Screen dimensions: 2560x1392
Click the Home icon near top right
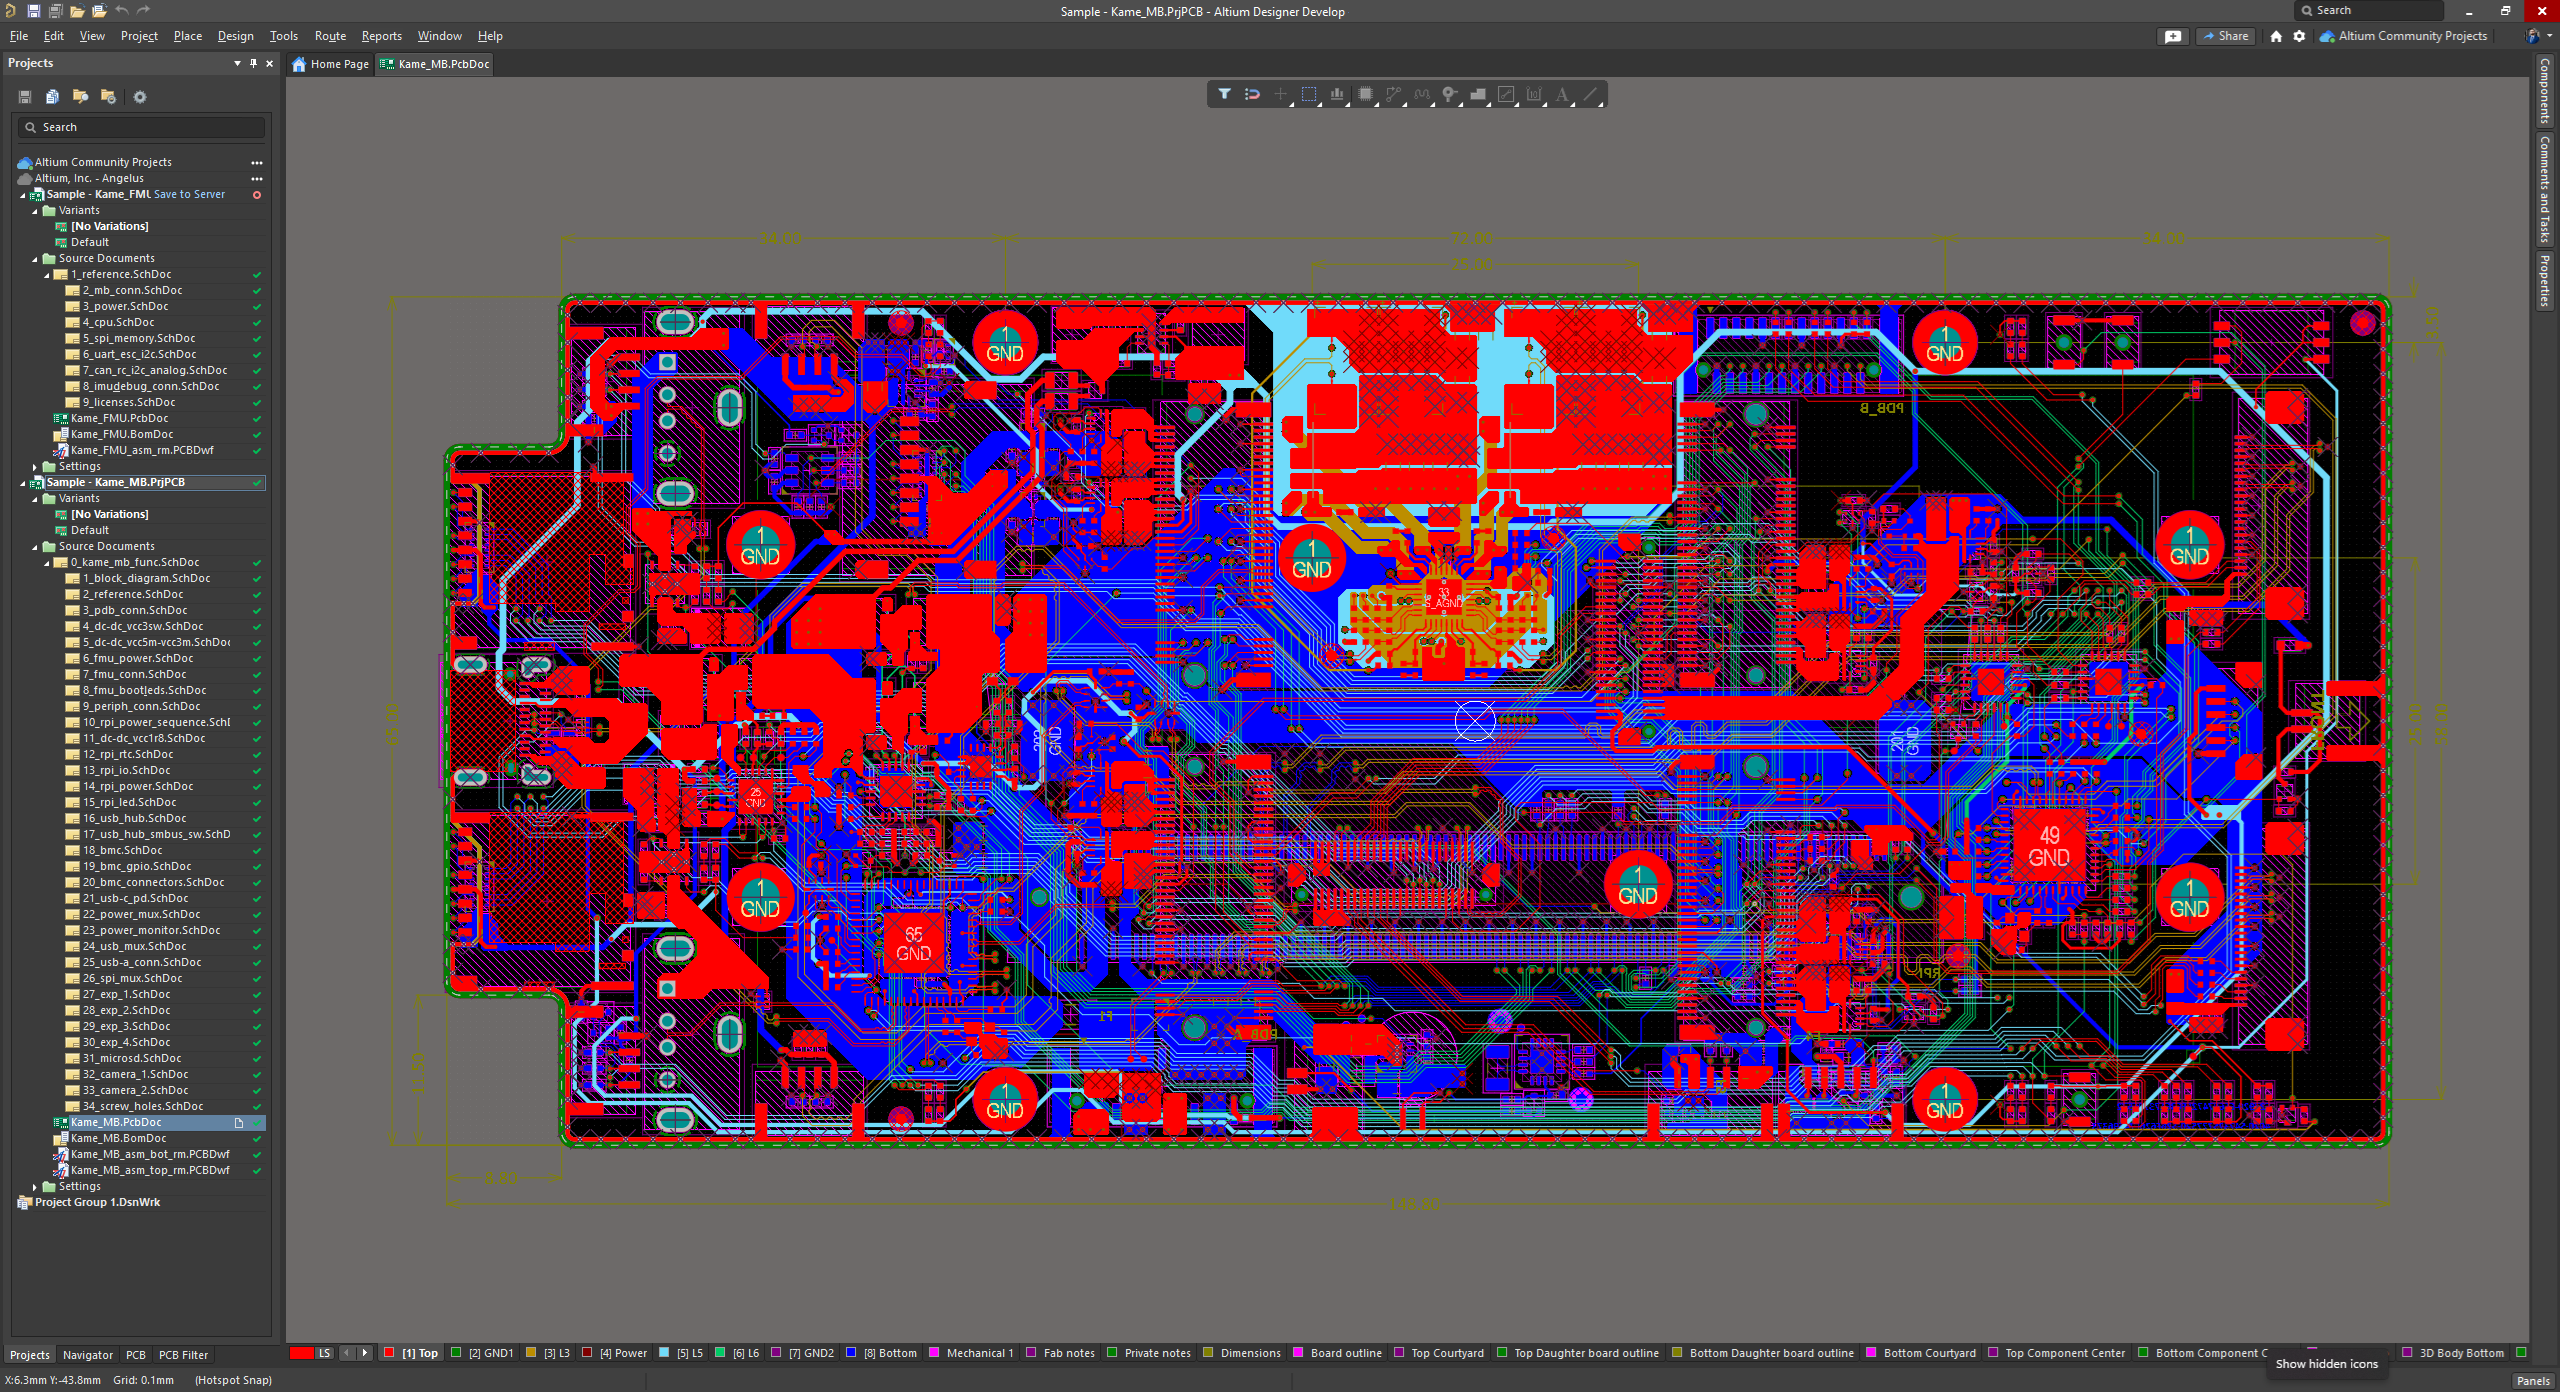pos(2274,35)
